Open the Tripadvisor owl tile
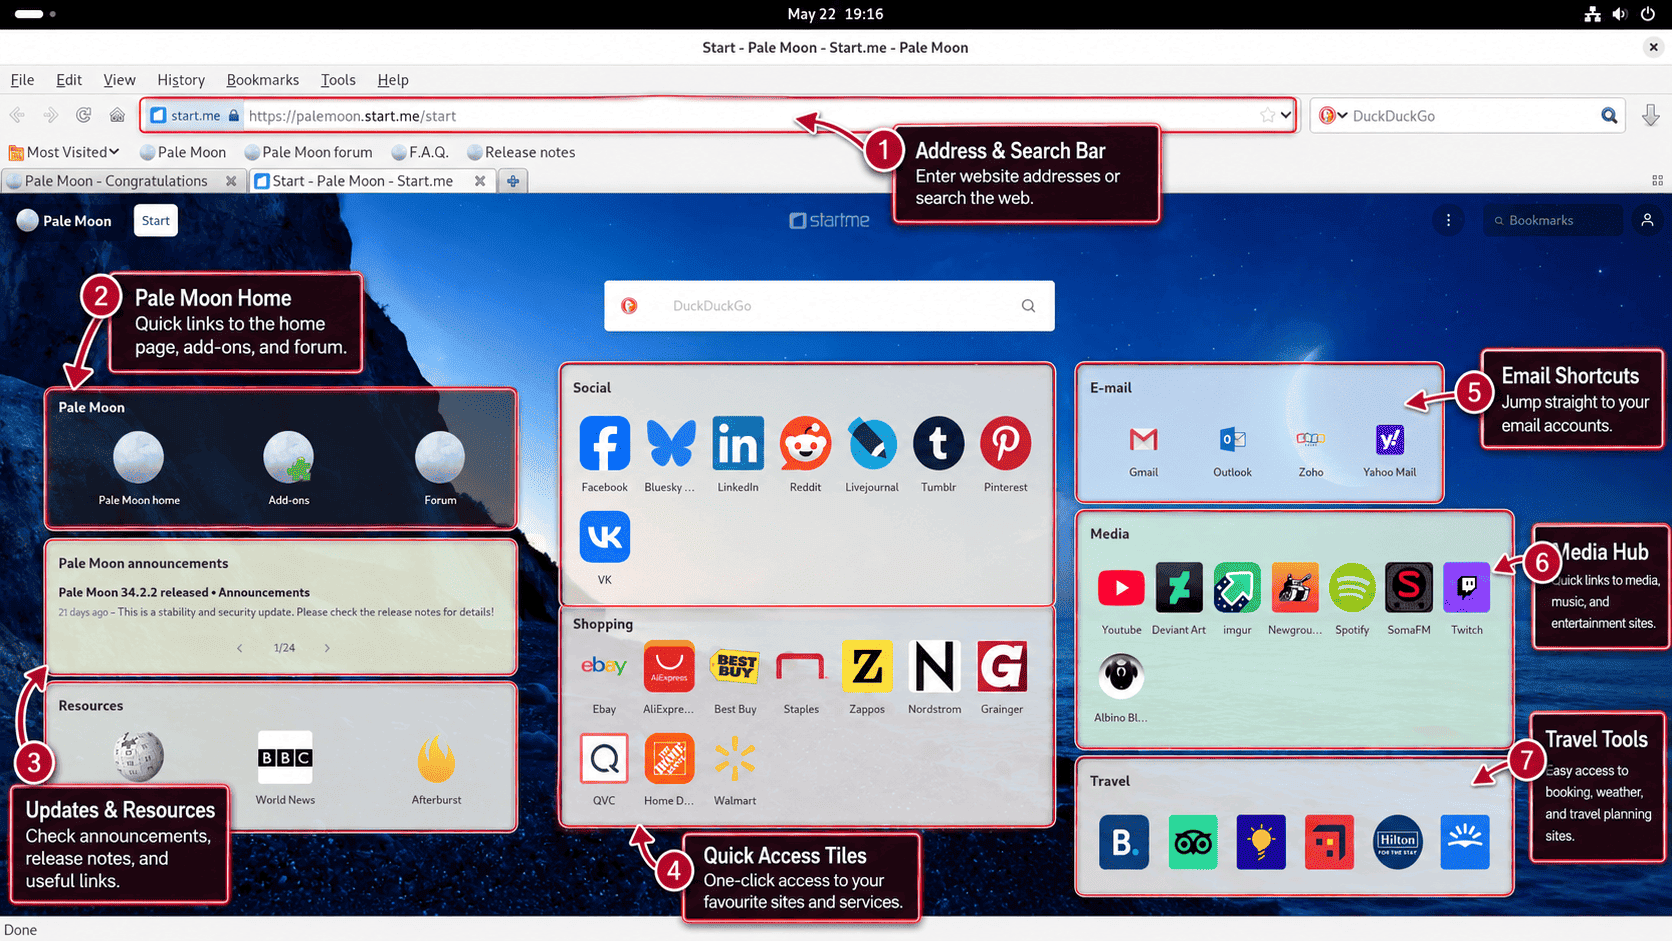The image size is (1672, 941). pos(1192,842)
